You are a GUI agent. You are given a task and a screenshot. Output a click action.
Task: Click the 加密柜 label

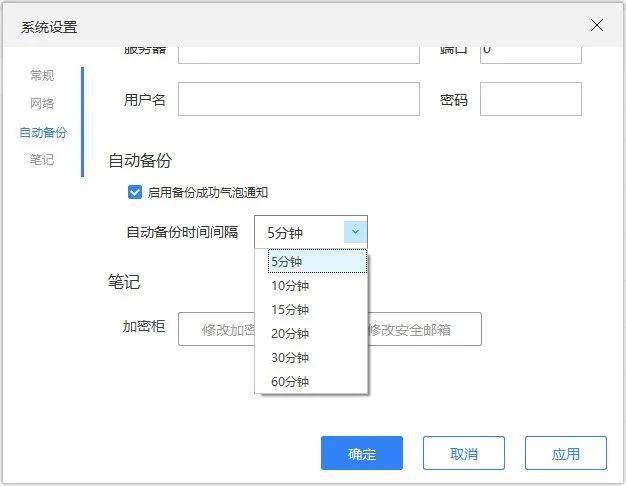point(144,326)
